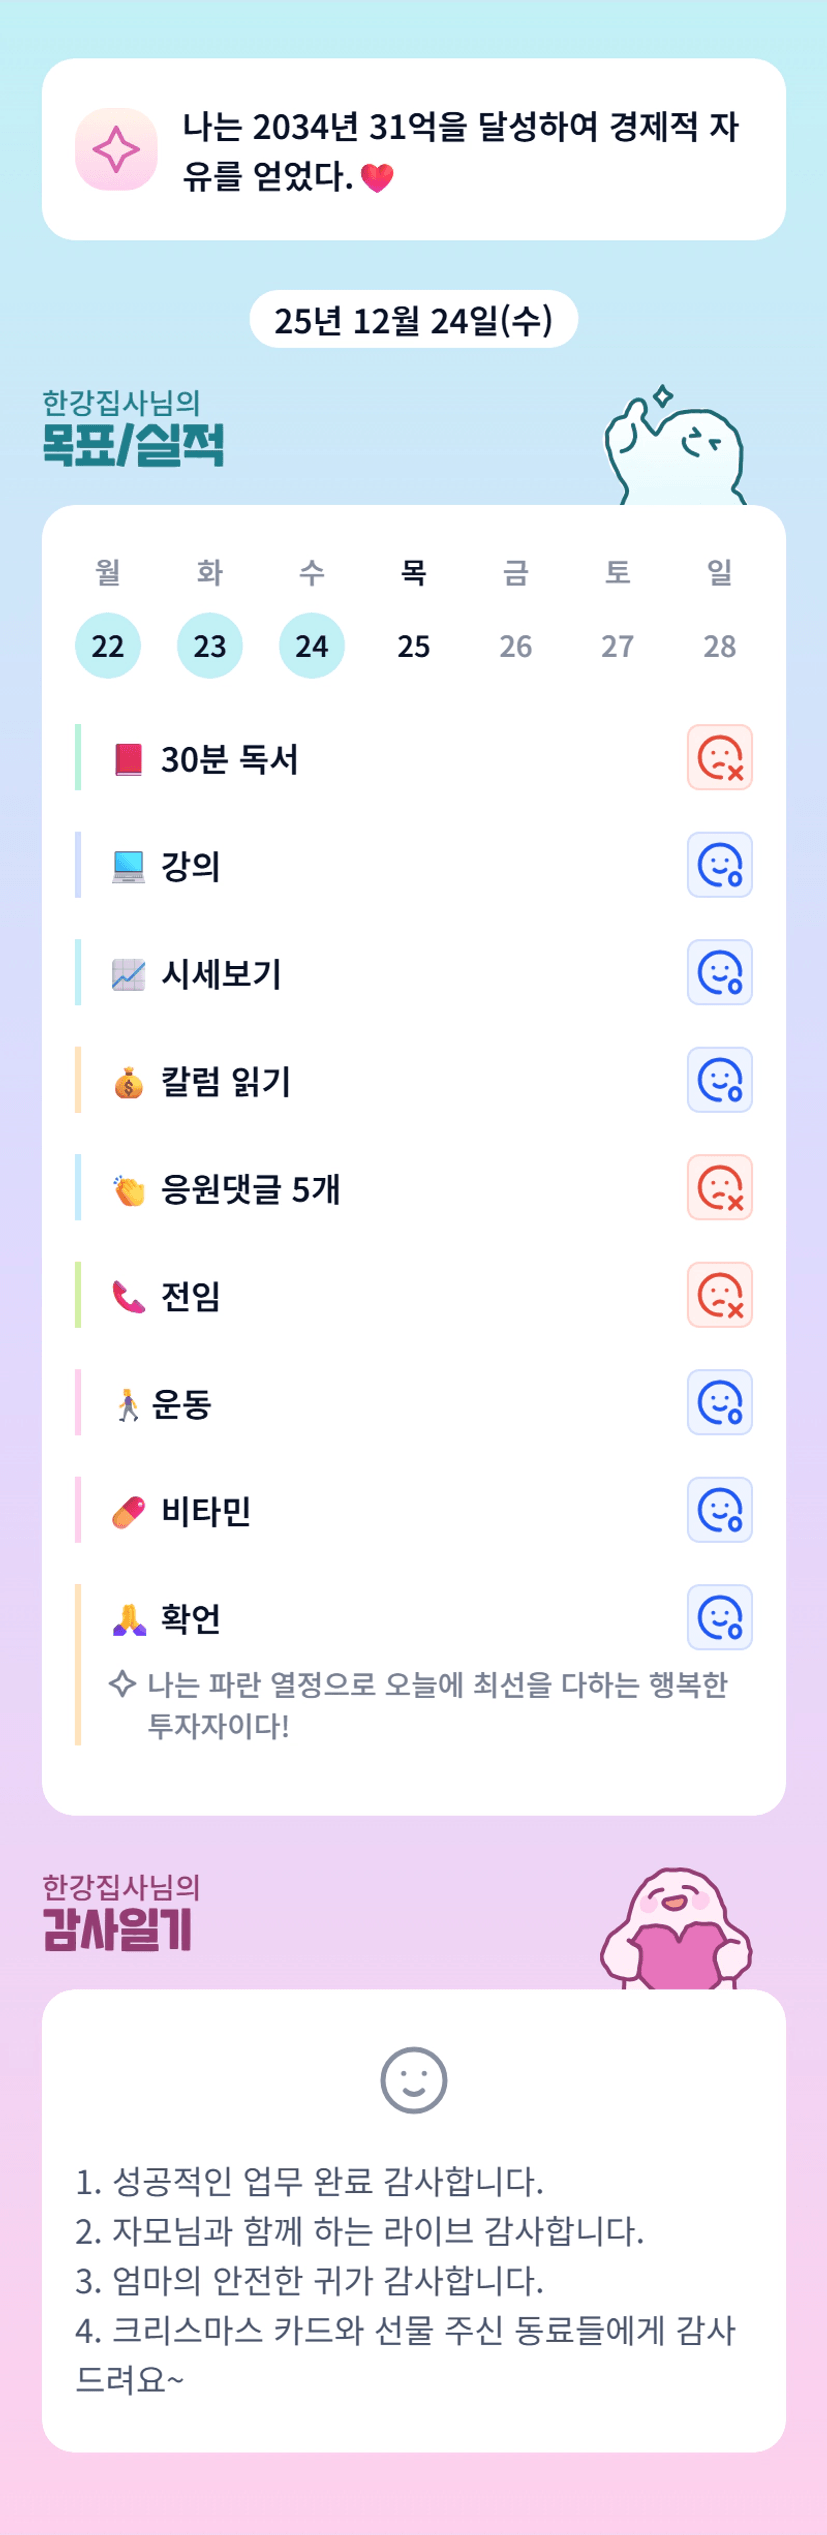Expand the 확언 affirmation text
Viewport: 827px width, 2535px height.
437,1705
